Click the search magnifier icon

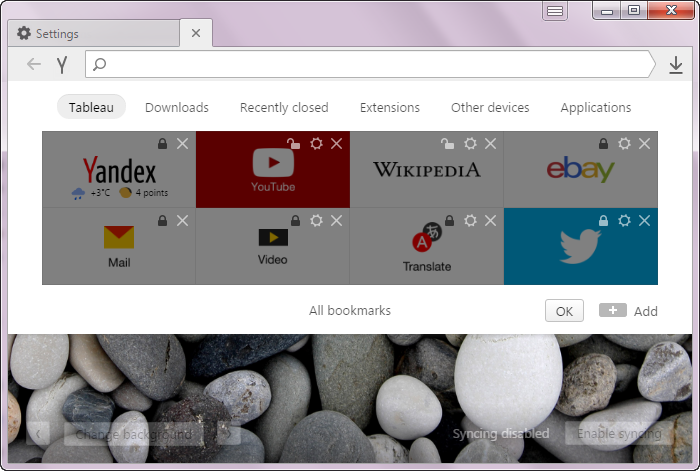coord(100,64)
